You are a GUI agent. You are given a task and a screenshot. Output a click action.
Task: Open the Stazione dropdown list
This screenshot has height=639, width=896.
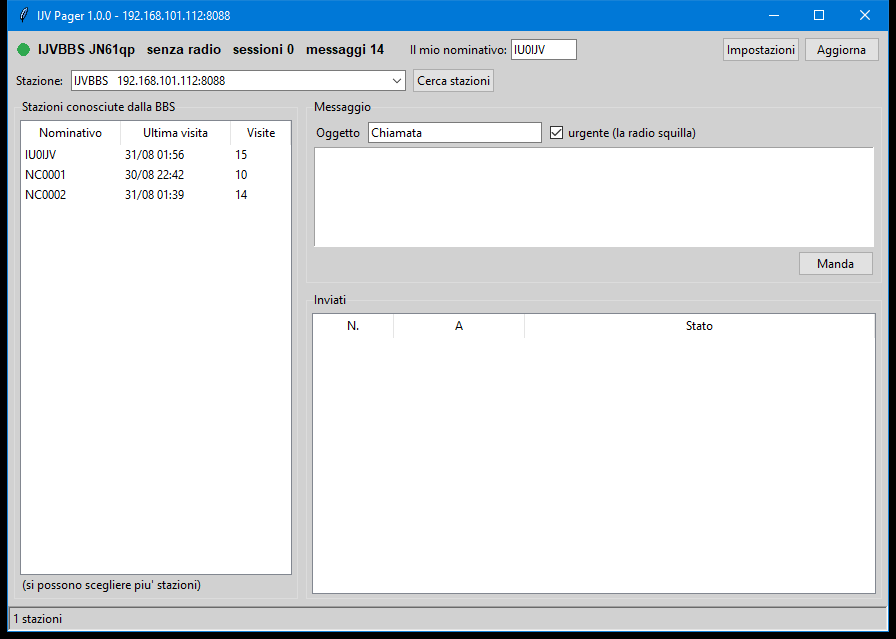397,81
